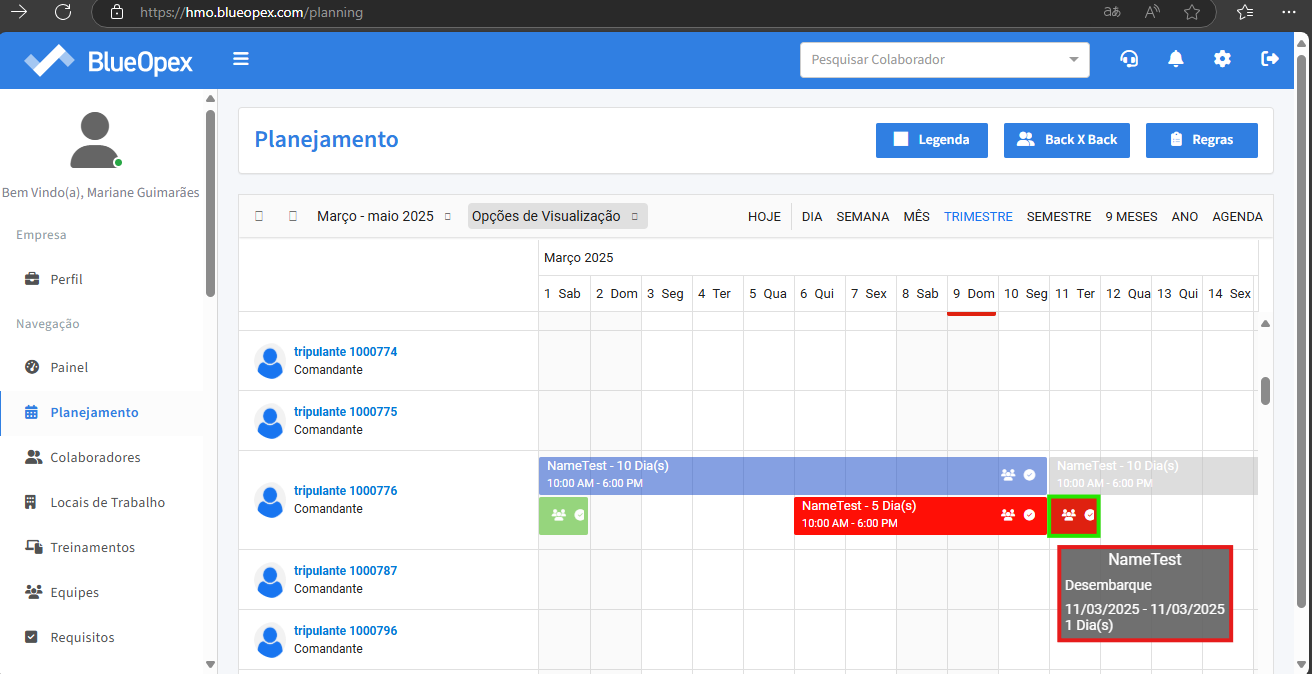Click browser favorites star icon
Screen dimensions: 1312x674
point(1192,12)
